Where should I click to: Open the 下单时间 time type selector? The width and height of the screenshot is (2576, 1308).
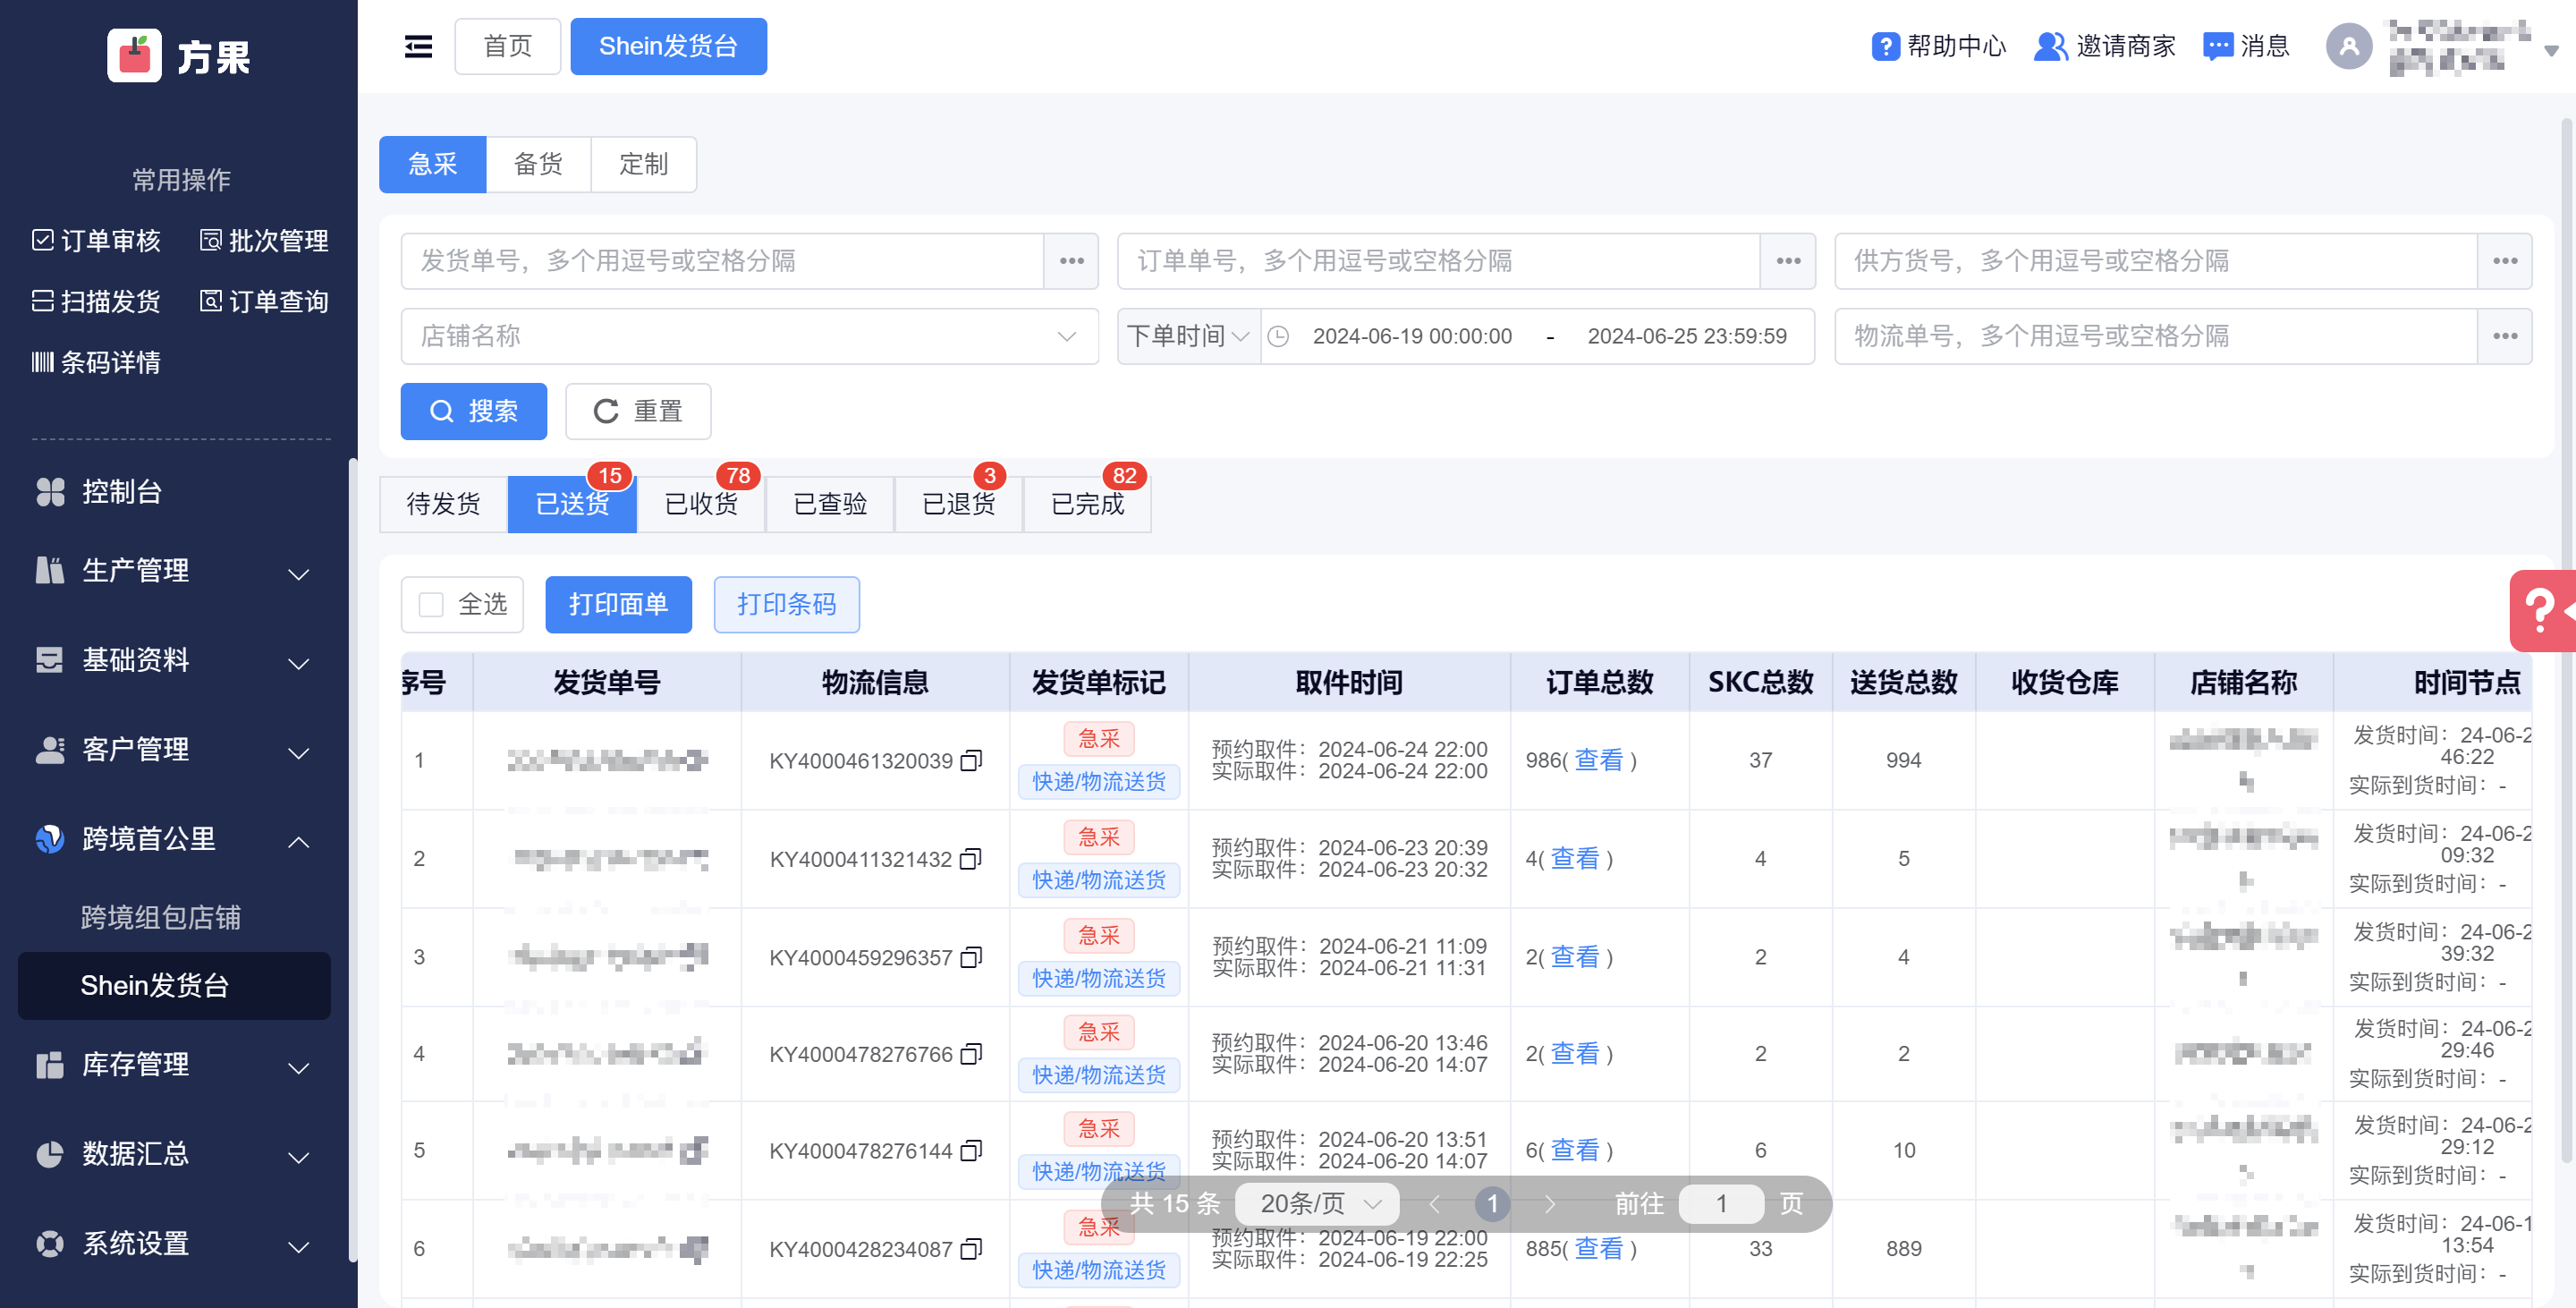(x=1187, y=336)
